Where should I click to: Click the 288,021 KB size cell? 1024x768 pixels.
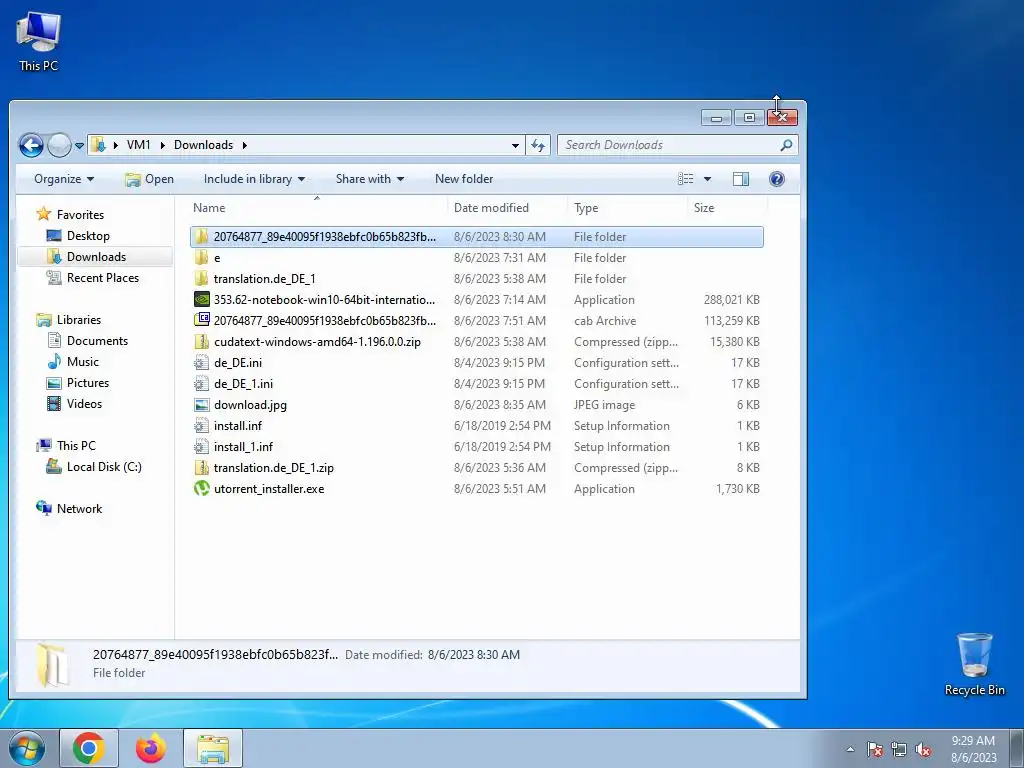click(731, 300)
